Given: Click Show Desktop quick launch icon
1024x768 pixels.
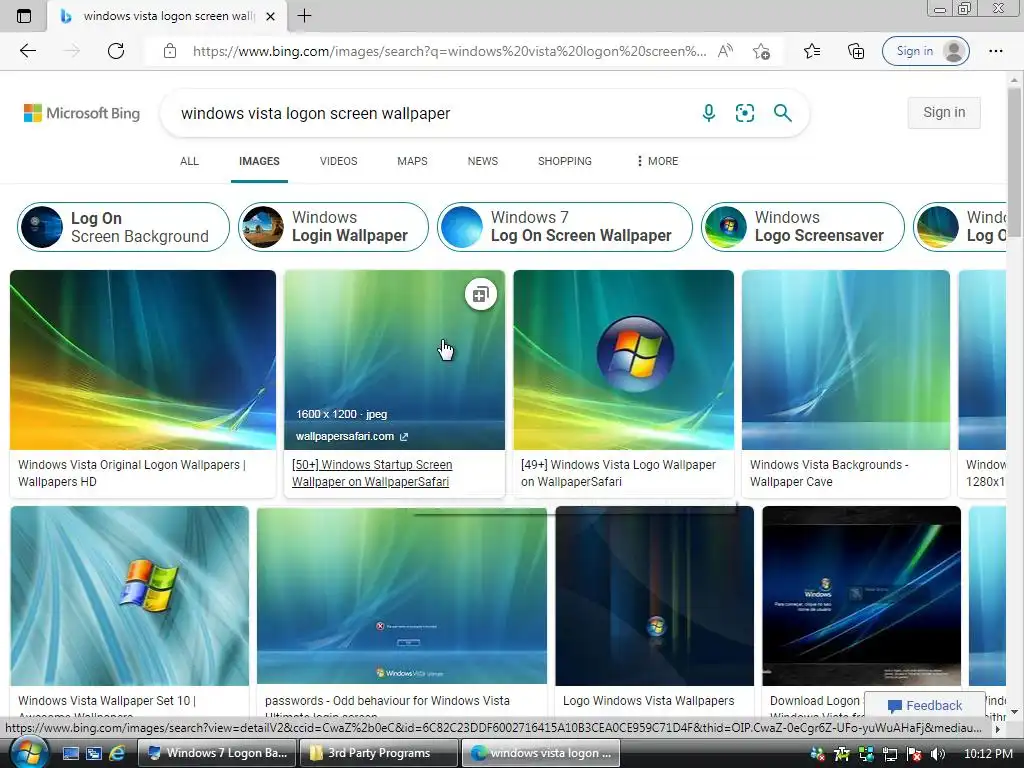Looking at the screenshot, I should click(71, 753).
